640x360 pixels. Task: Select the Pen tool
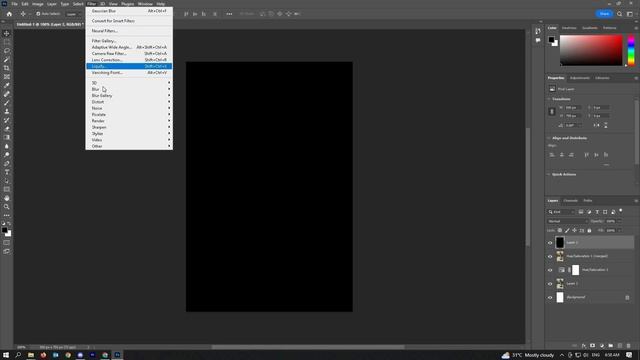click(x=7, y=164)
